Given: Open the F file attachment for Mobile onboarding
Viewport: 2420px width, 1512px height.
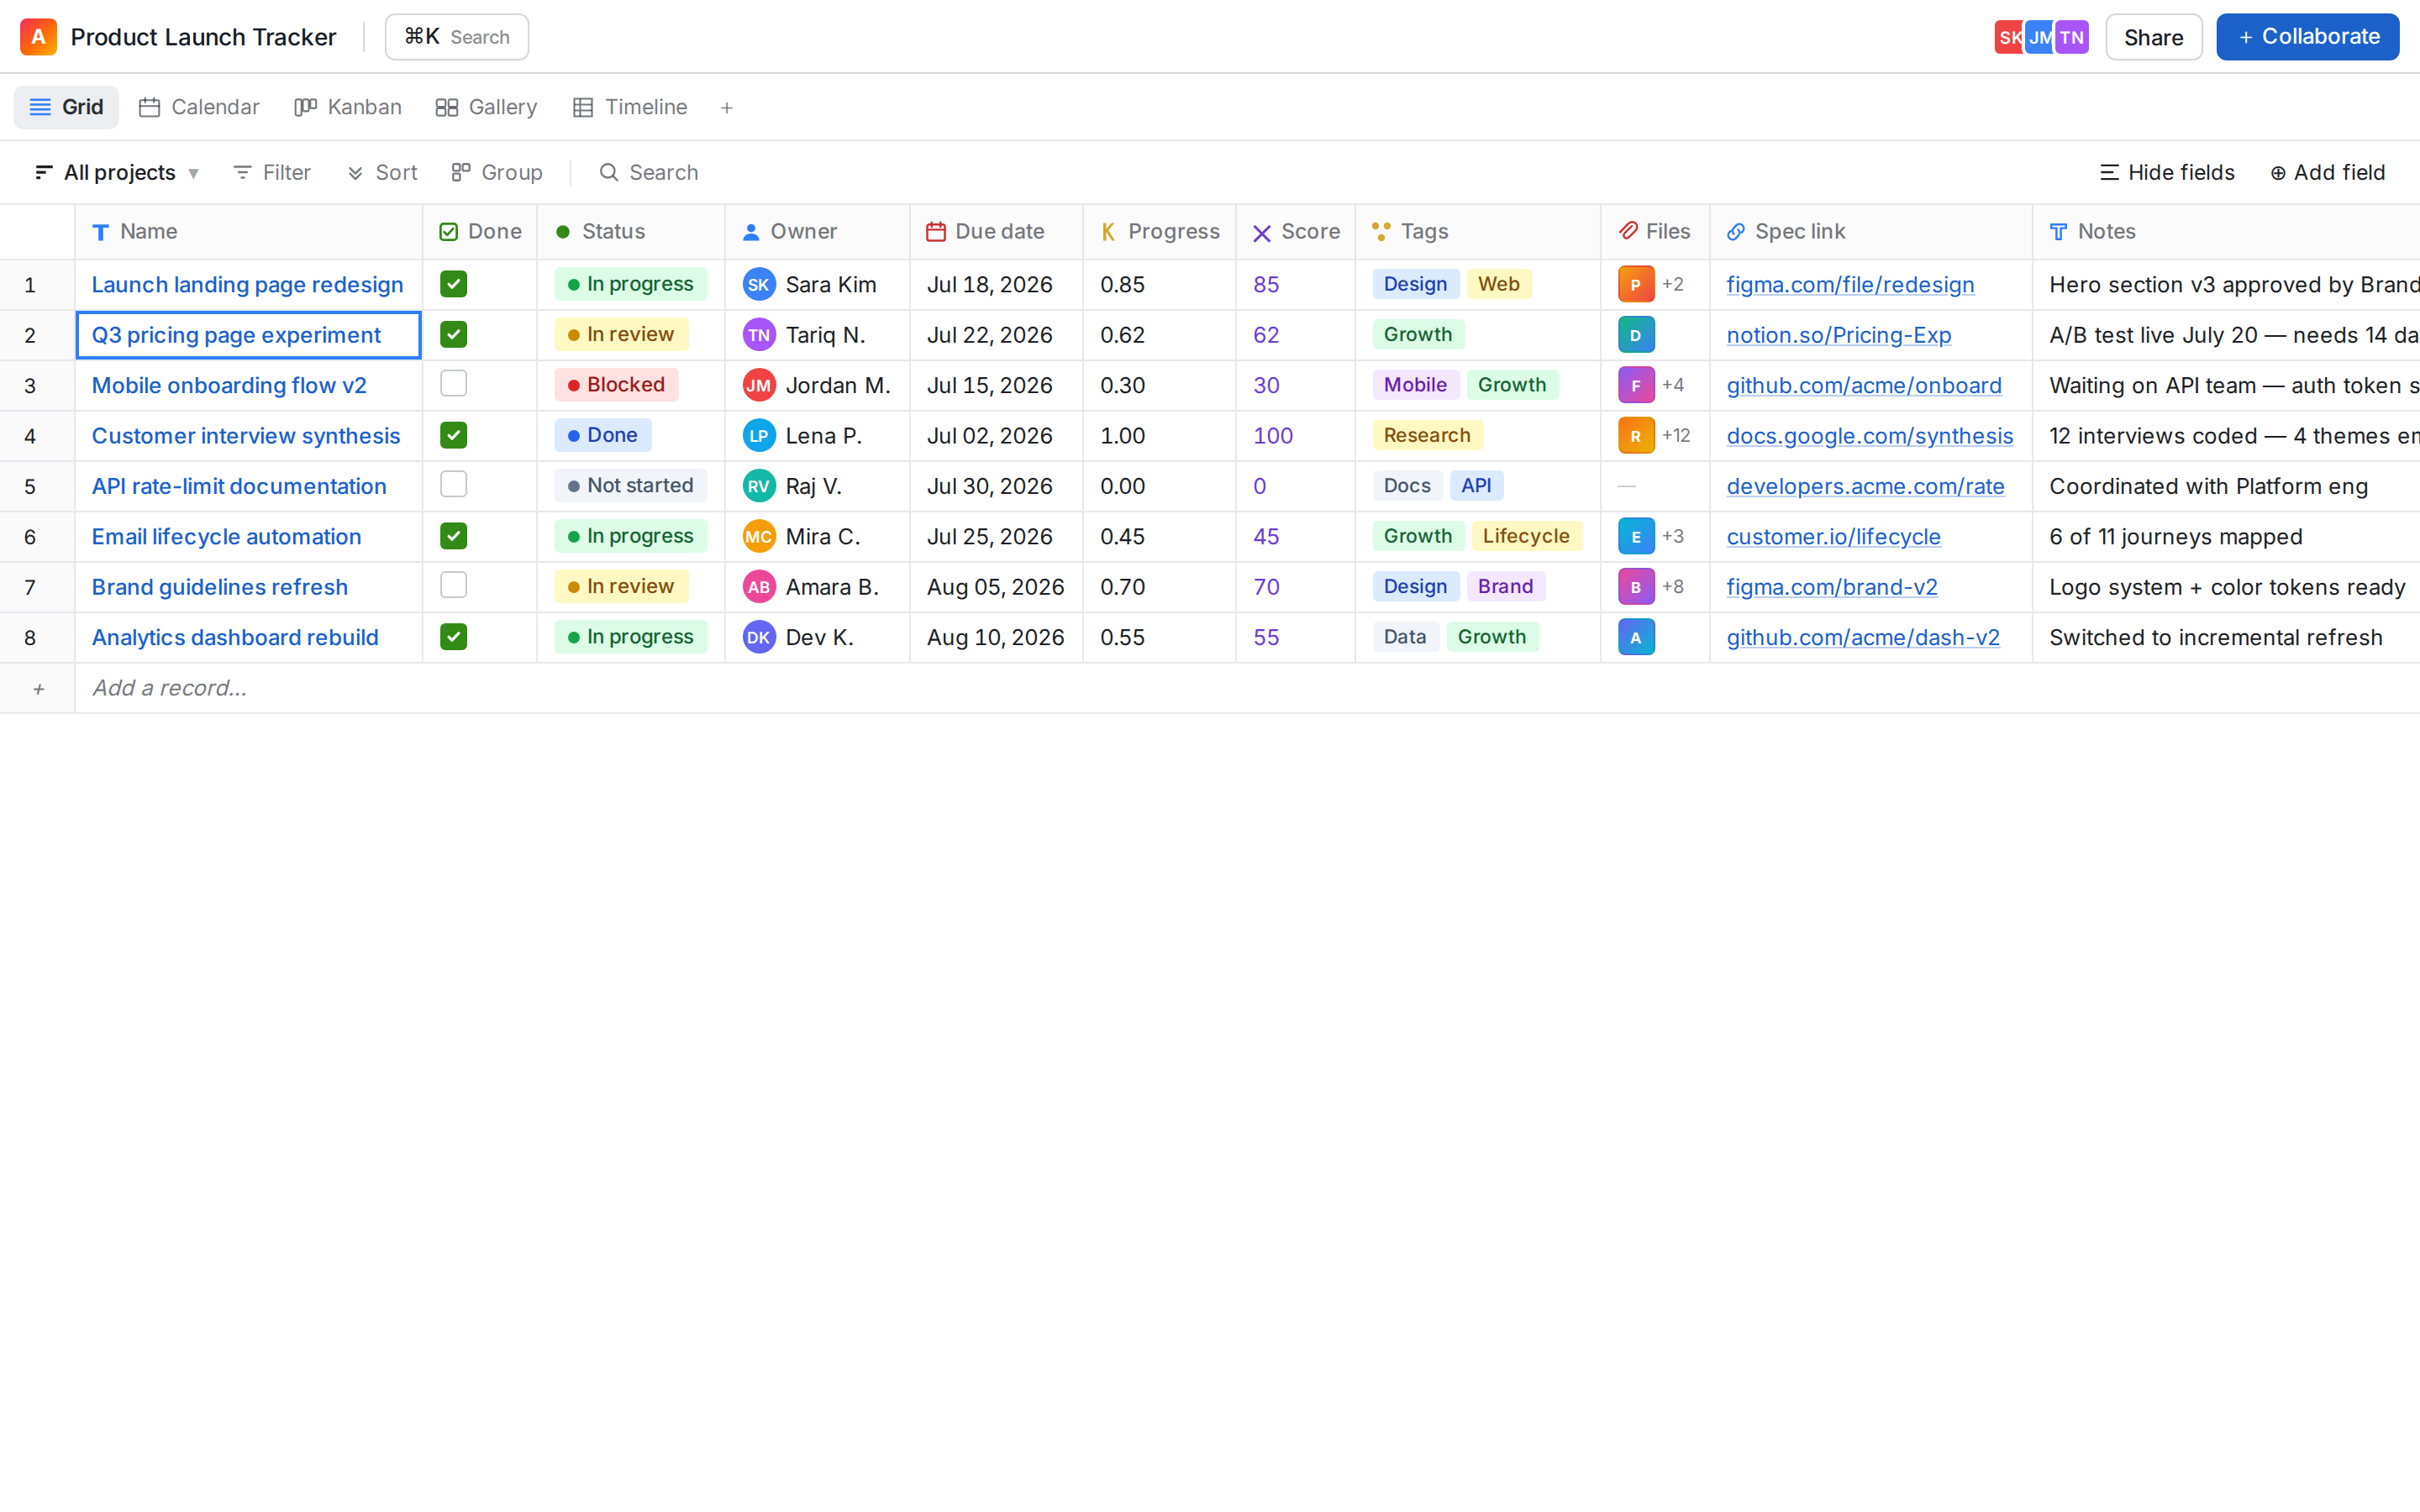Looking at the screenshot, I should coord(1636,386).
